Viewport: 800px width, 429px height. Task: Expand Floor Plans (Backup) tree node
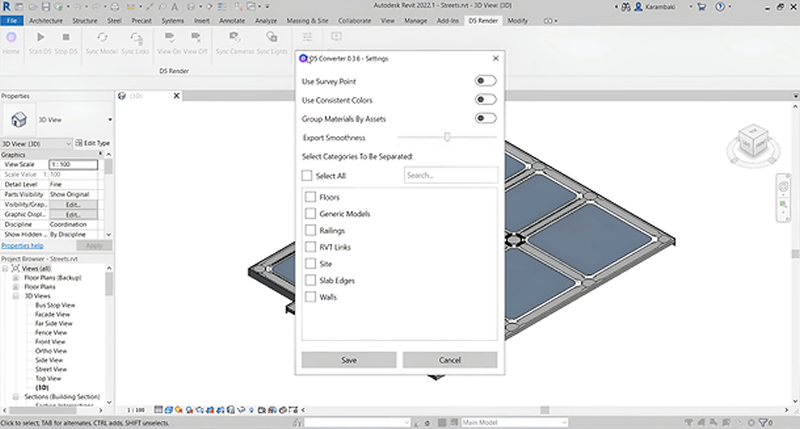pyautogui.click(x=16, y=278)
